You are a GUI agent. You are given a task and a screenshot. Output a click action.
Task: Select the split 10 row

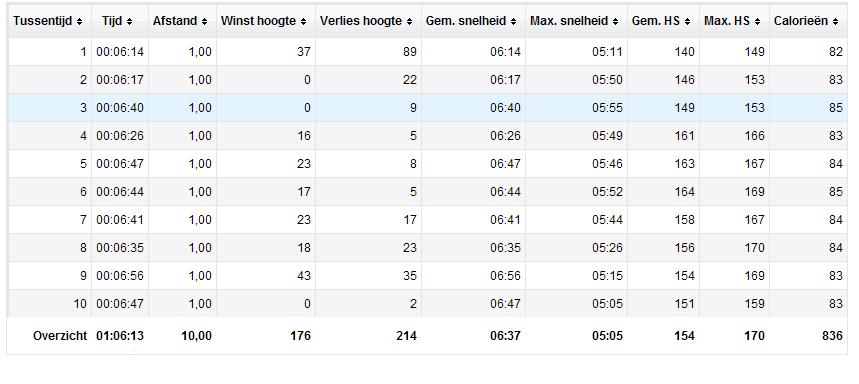(x=427, y=303)
